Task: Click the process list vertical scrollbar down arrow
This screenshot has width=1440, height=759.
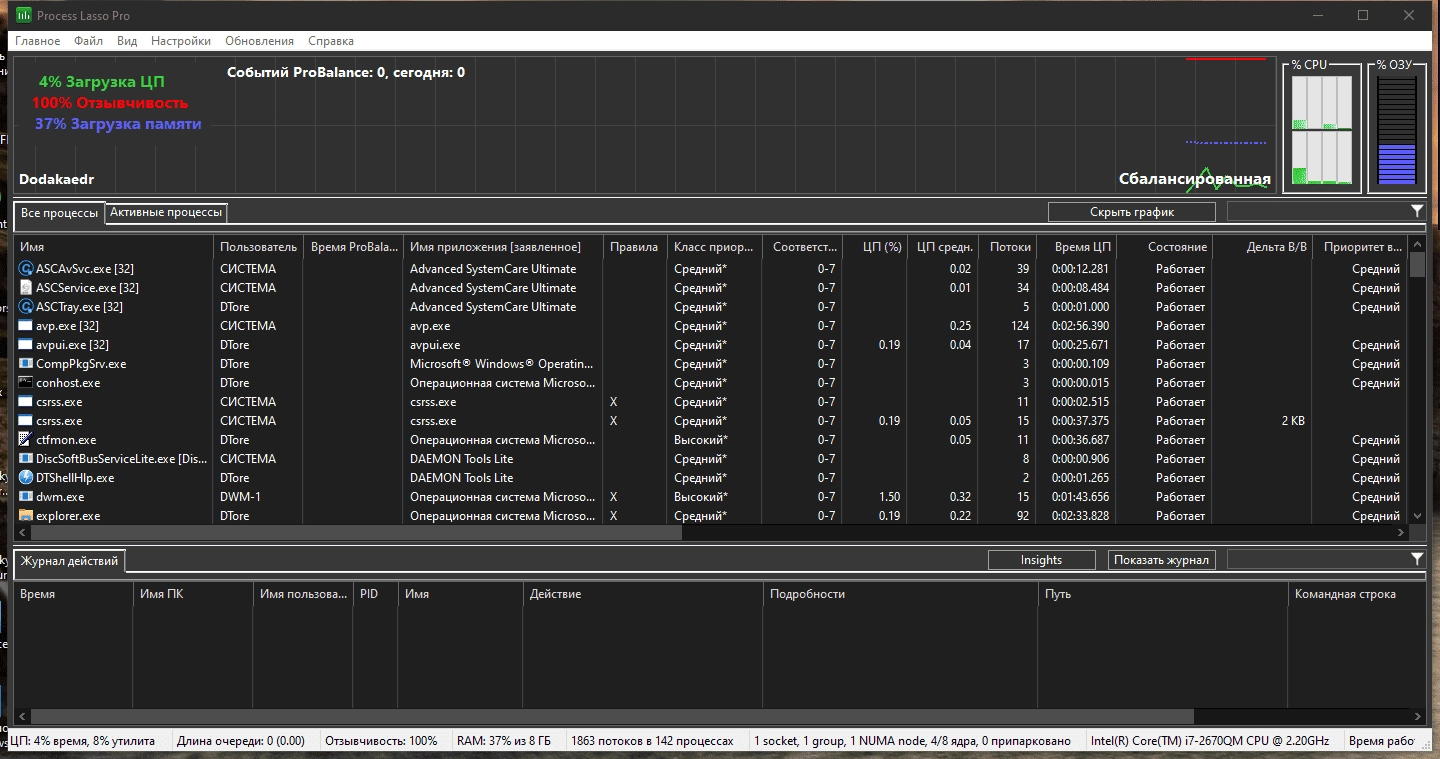Action: tap(1417, 516)
